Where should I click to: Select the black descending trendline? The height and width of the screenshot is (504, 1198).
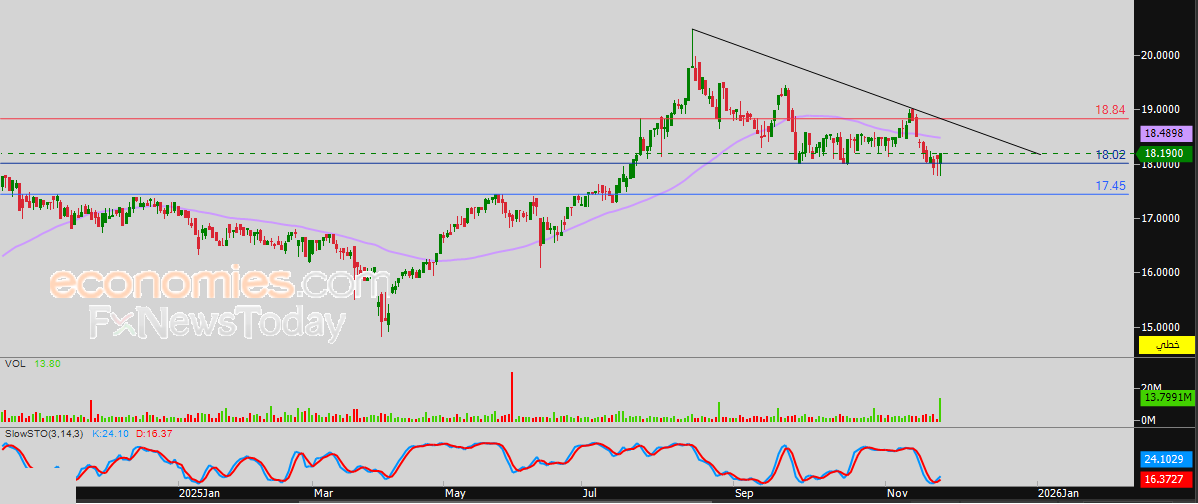(x=866, y=92)
